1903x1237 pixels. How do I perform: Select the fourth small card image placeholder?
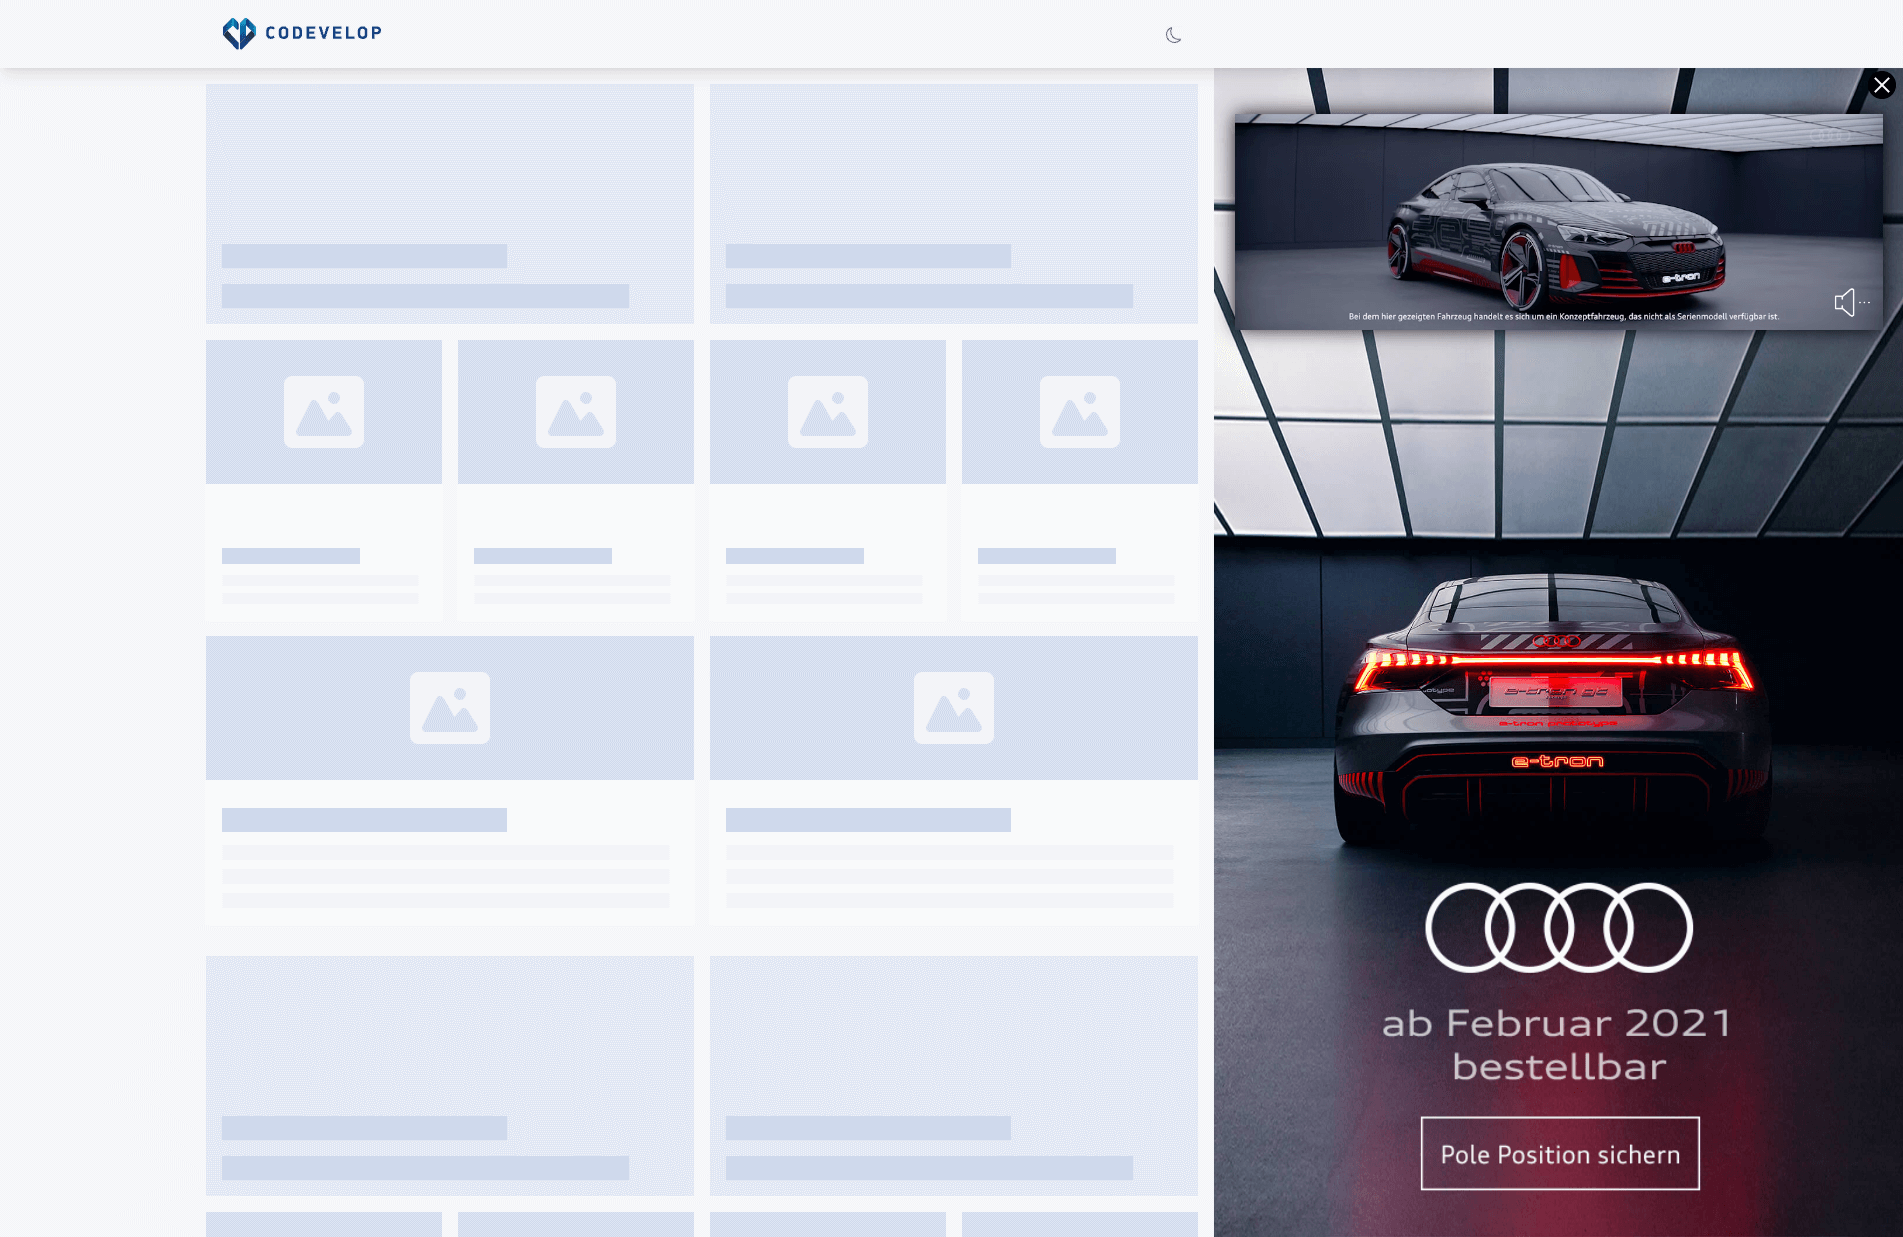point(1080,412)
